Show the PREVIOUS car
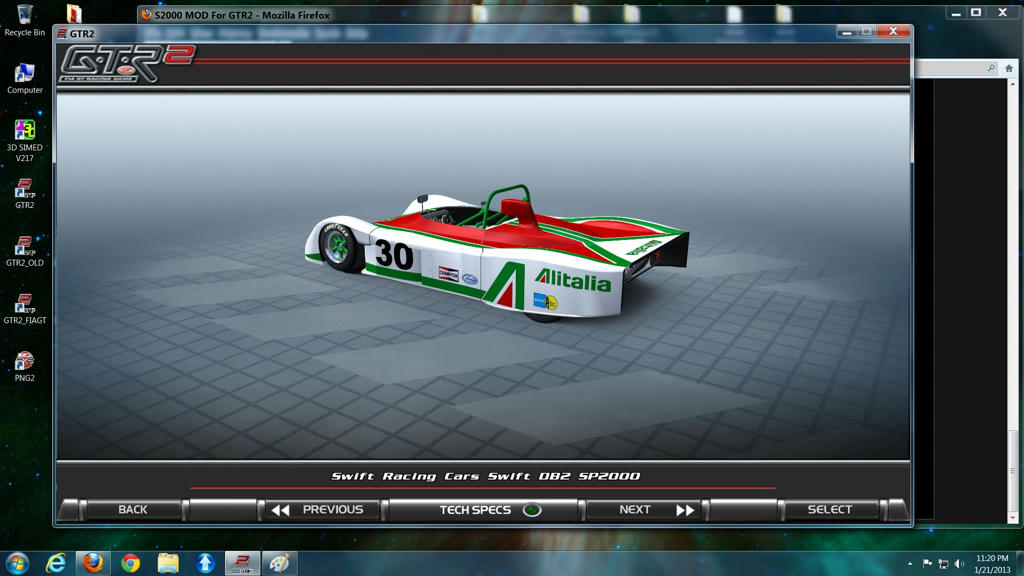 [321, 509]
